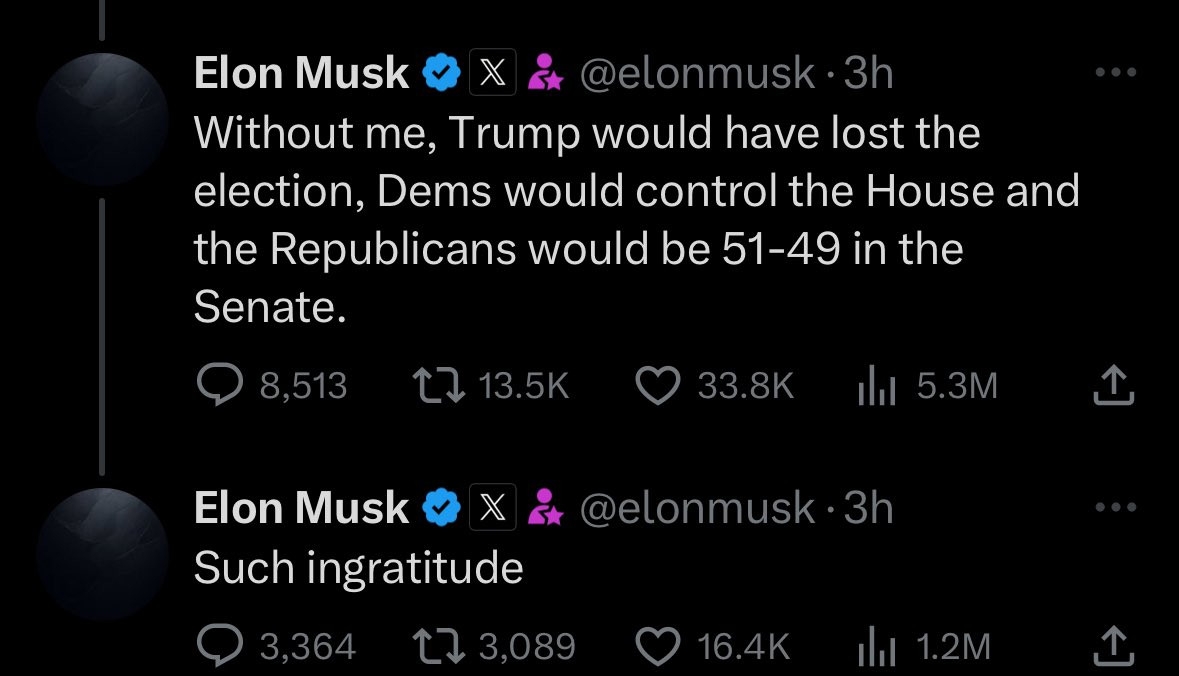Reply to the "Such ingratitude" tweet
Image resolution: width=1179 pixels, height=676 pixels.
click(213, 647)
